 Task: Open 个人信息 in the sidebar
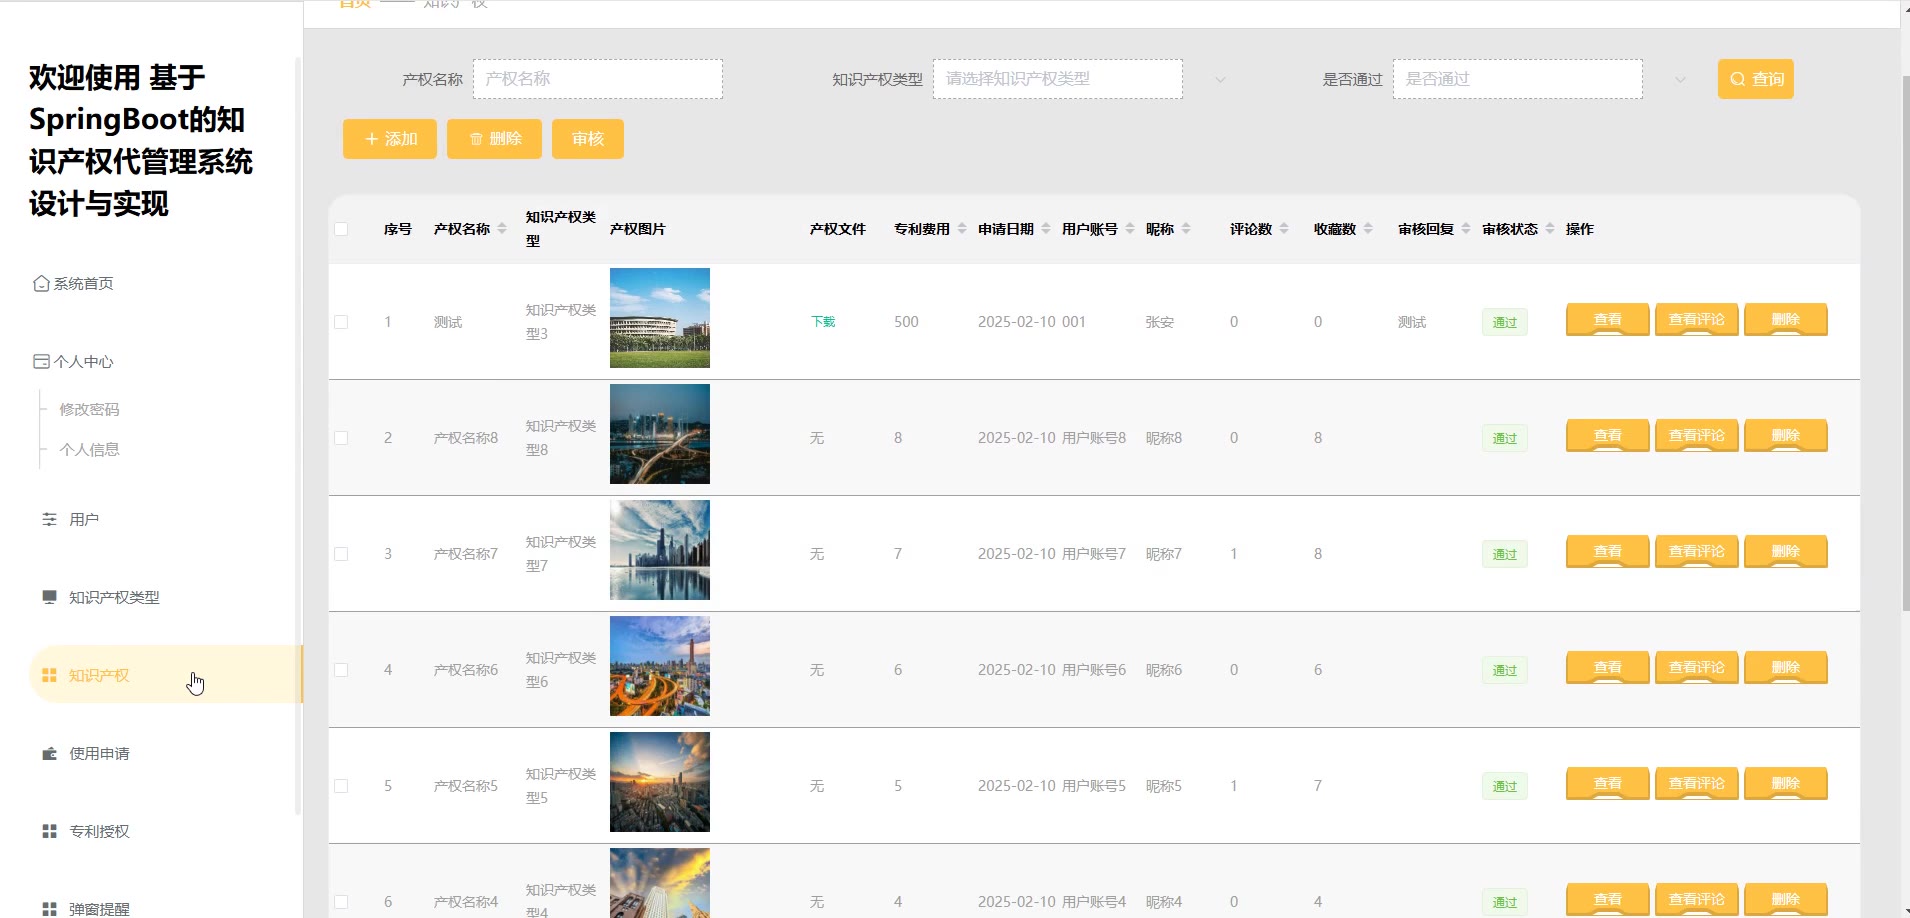coord(89,450)
